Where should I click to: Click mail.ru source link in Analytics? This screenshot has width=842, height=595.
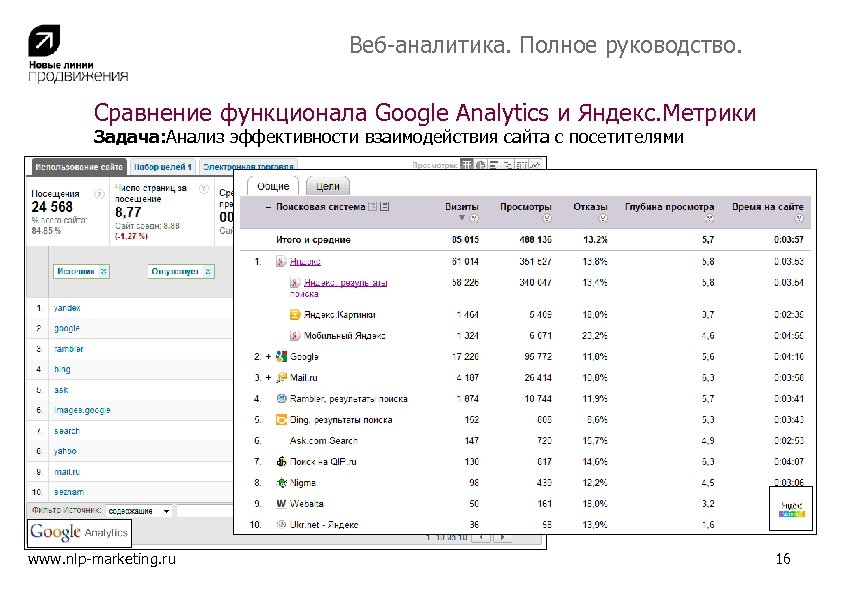(67, 471)
